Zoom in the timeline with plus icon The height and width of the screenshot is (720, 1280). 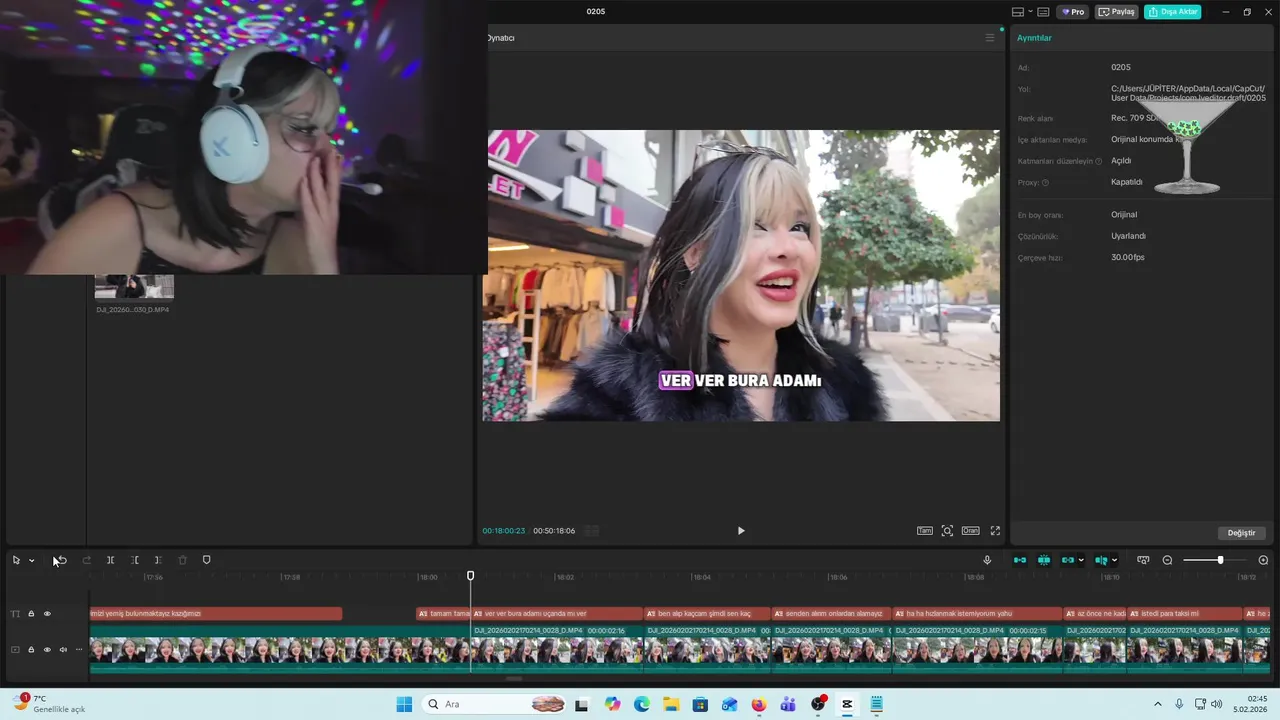coord(1263,560)
